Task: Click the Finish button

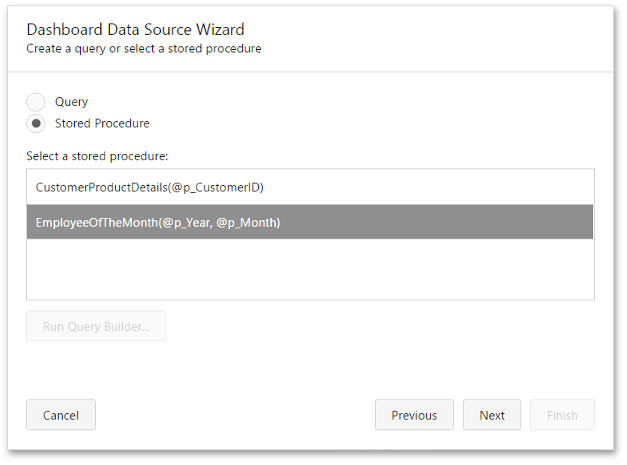Action: coord(562,415)
